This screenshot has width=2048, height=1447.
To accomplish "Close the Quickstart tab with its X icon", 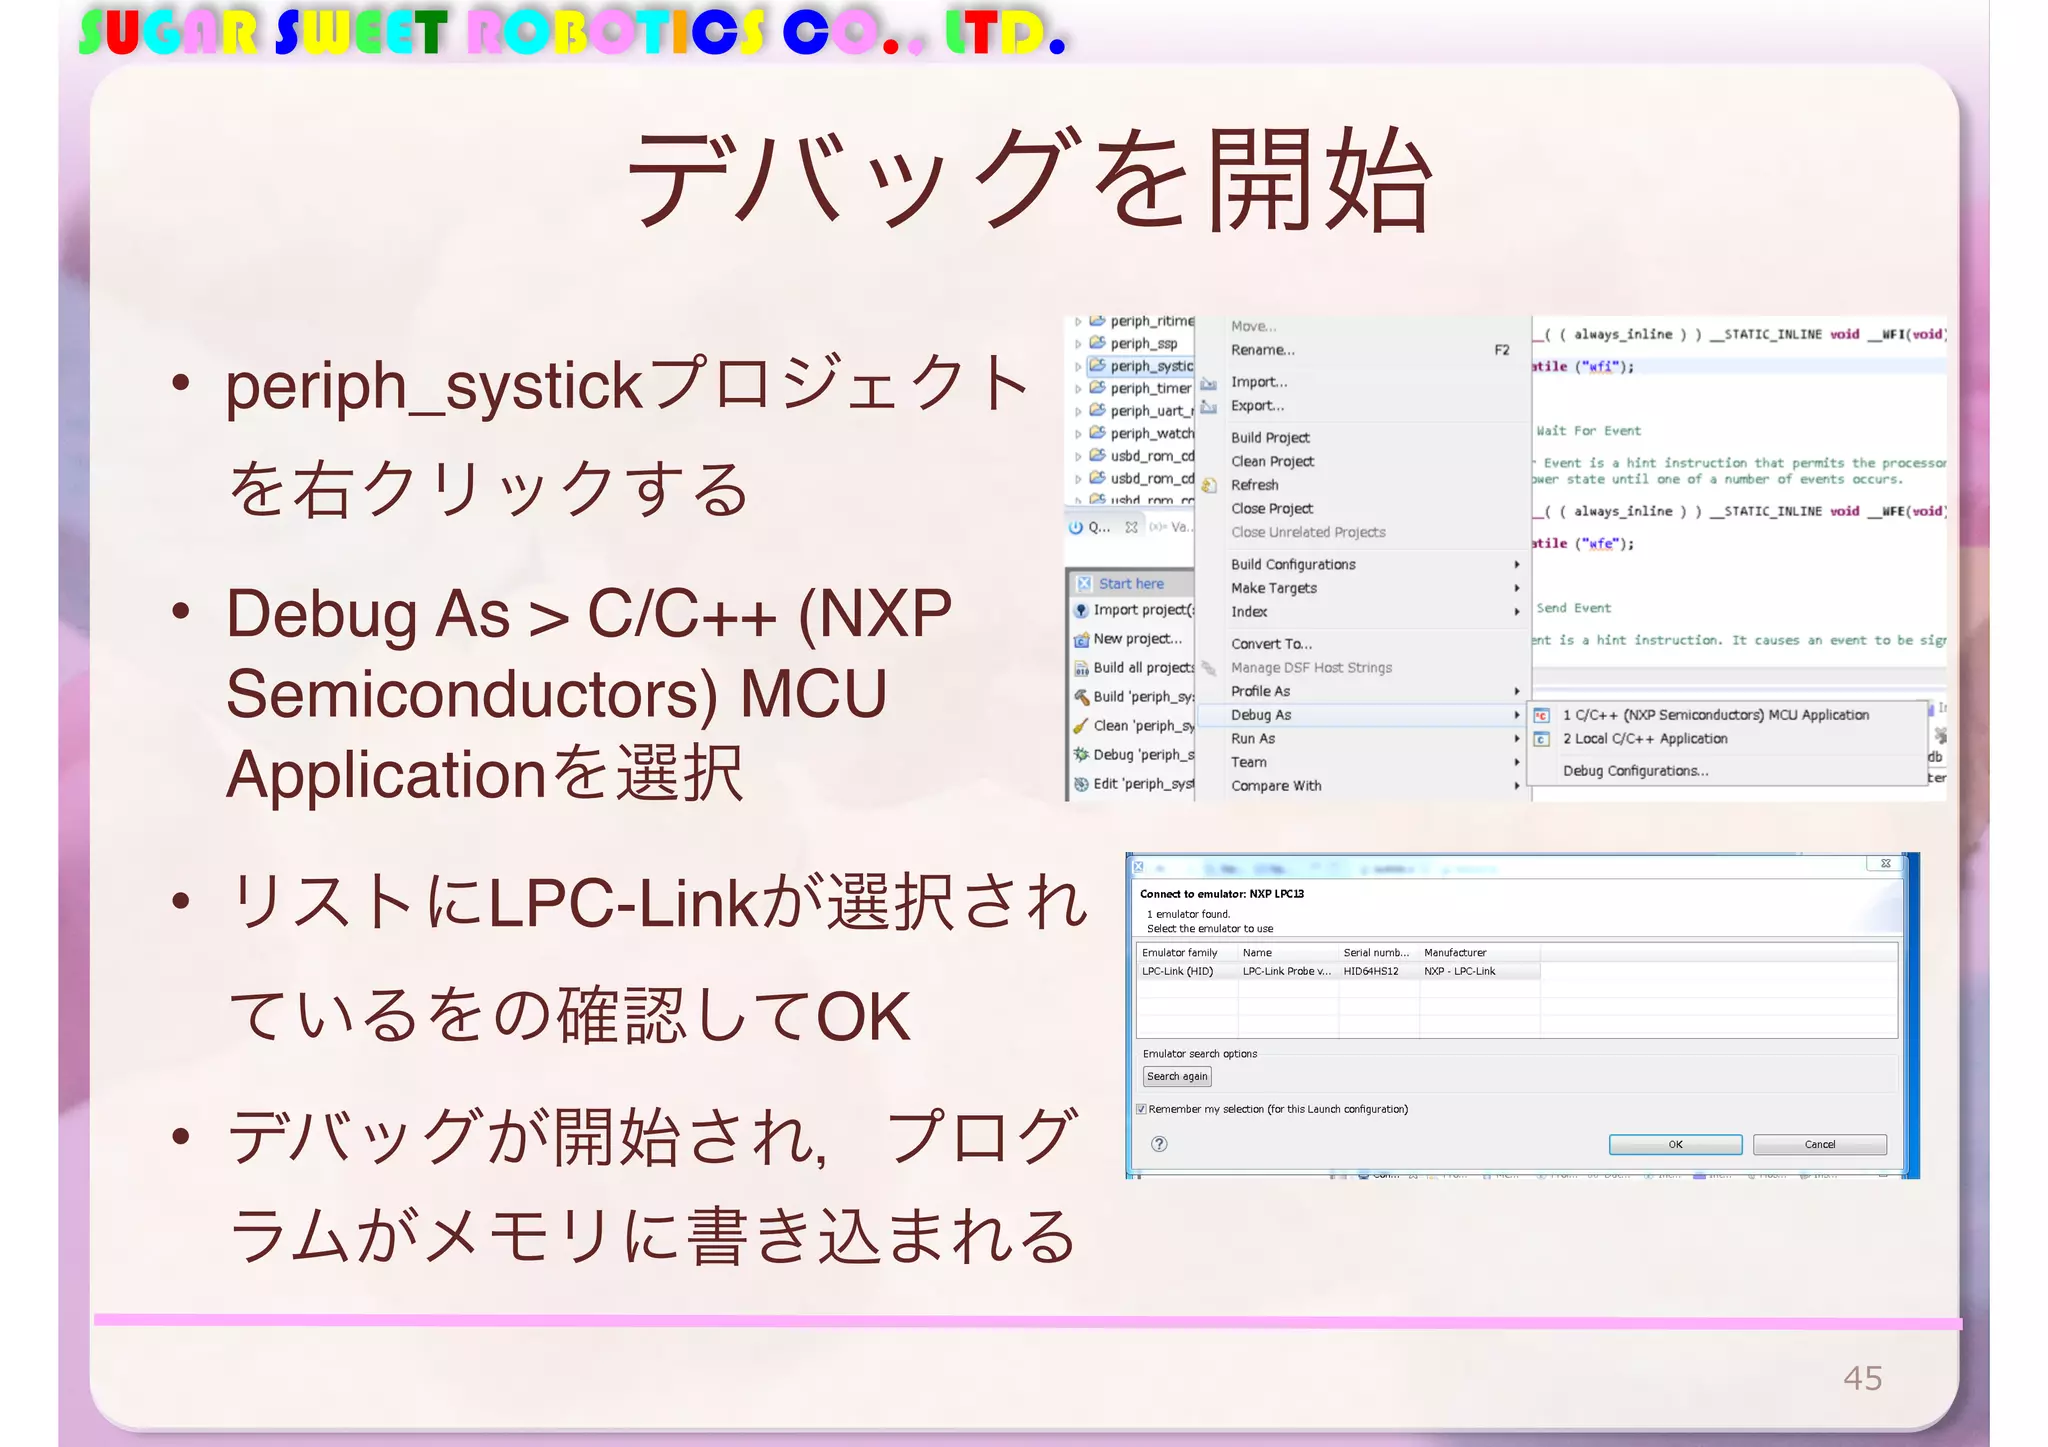I will 1131,527.
